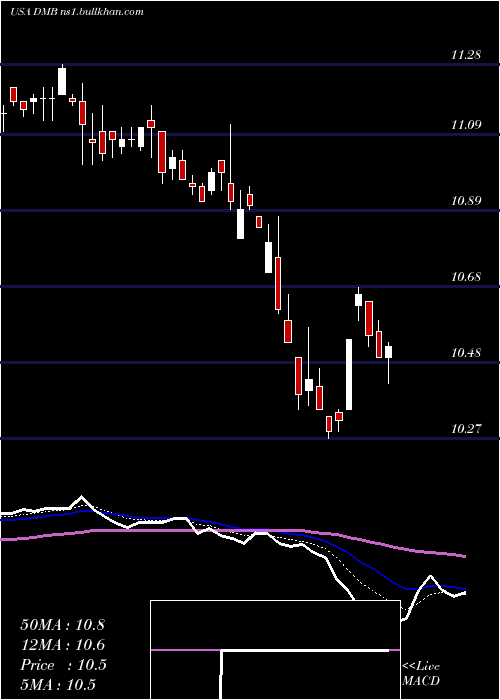Image resolution: width=500 pixels, height=700 pixels.
Task: Click the '<<Live MACD' label
Action: (x=421, y=674)
